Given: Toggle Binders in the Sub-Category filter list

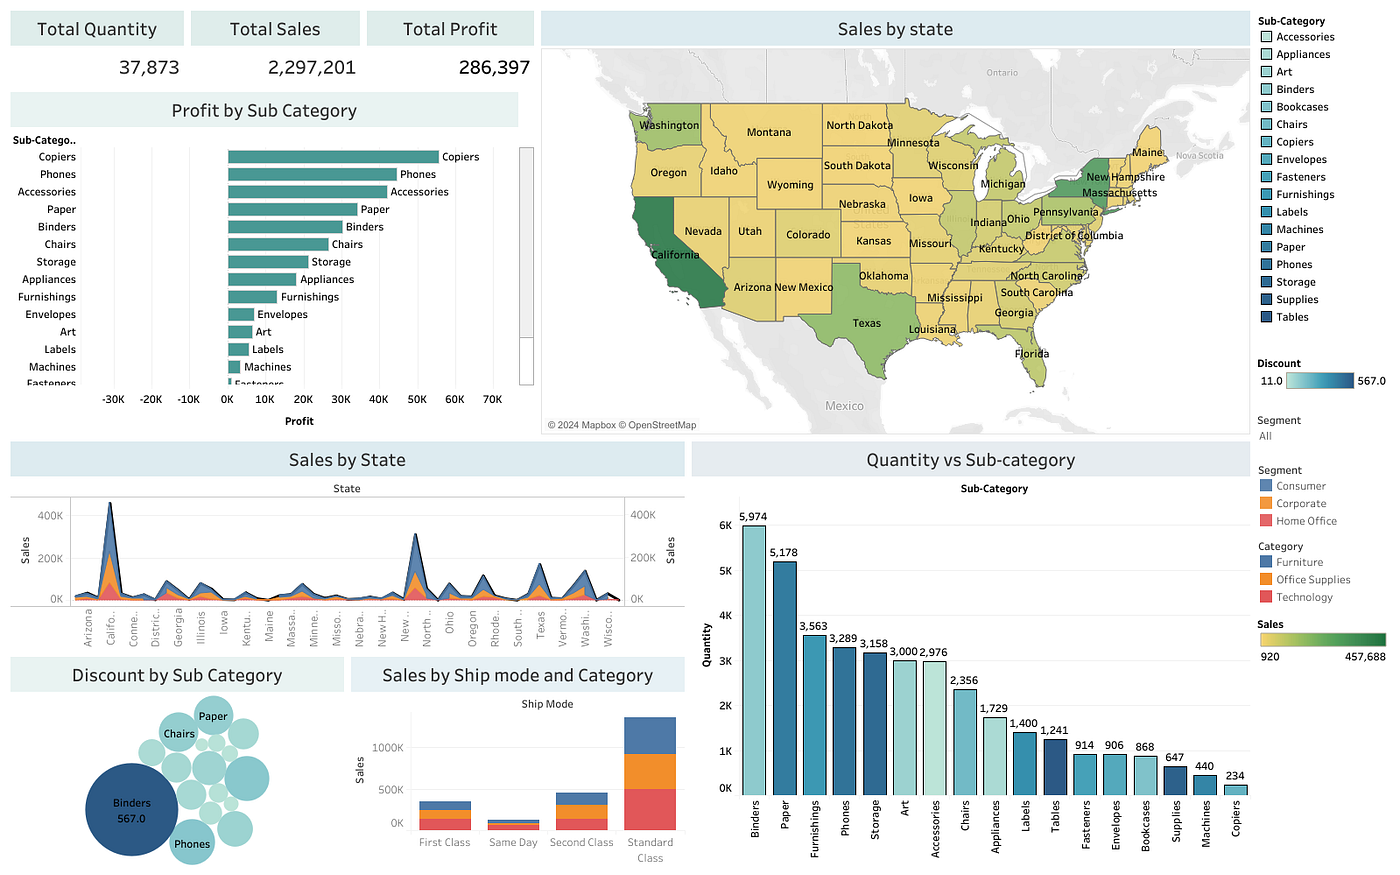Looking at the screenshot, I should 1268,89.
